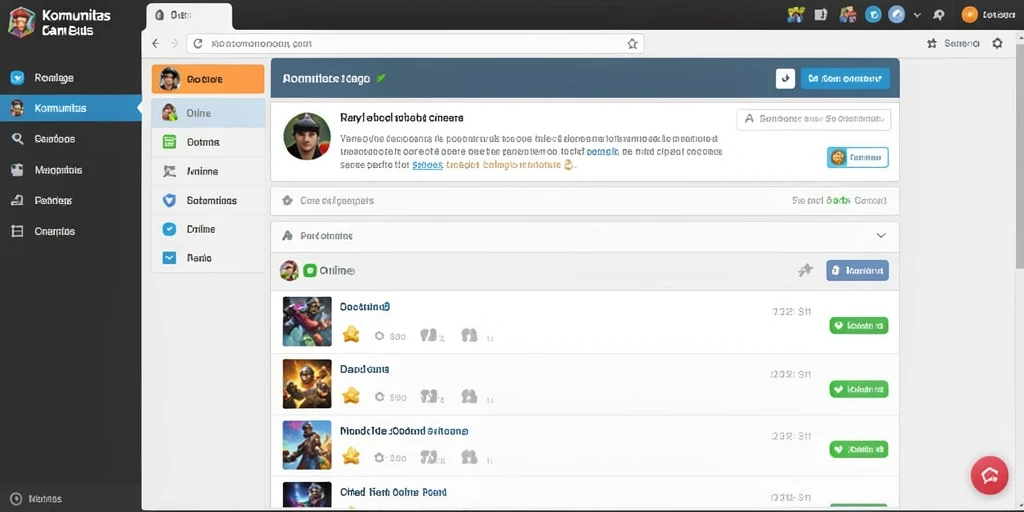
Task: Click the small avatar in the Online header row
Action: click(x=289, y=270)
